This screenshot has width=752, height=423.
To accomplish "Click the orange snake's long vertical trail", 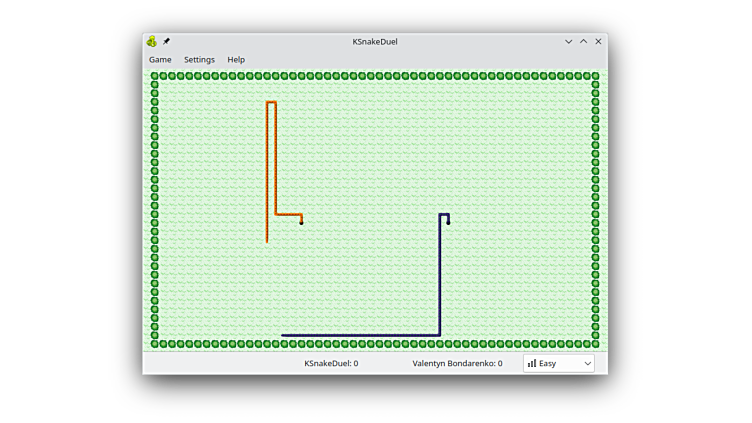I will [x=267, y=170].
